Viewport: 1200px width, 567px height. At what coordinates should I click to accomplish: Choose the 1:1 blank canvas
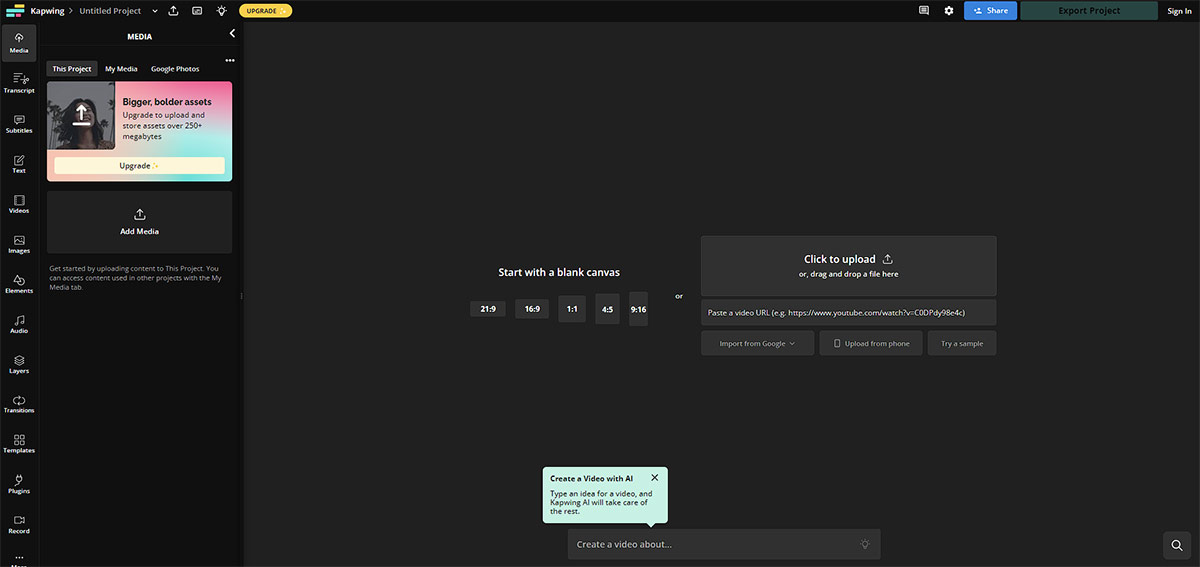pos(572,309)
